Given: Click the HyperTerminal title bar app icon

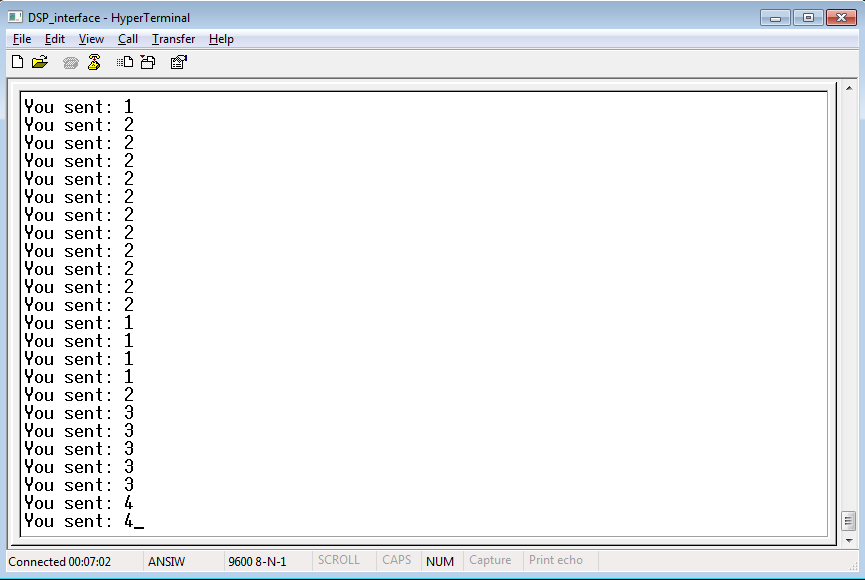Looking at the screenshot, I should coord(15,17).
